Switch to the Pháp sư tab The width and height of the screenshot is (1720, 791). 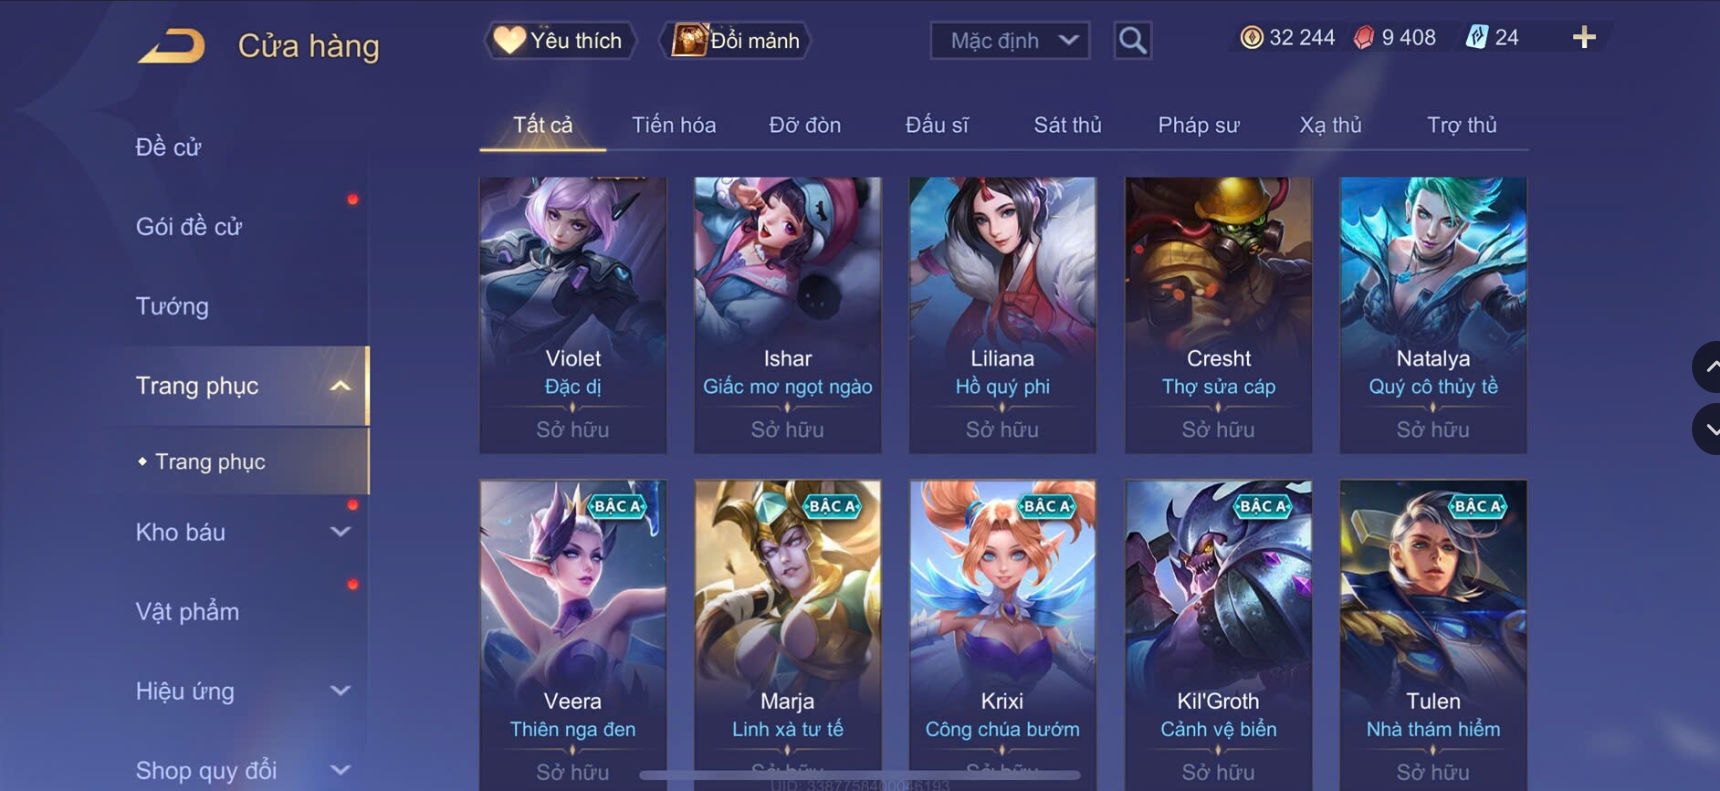1198,125
